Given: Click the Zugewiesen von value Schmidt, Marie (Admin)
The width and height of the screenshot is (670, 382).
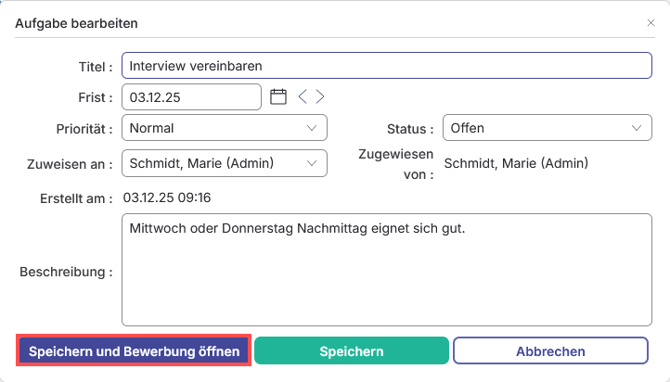Looking at the screenshot, I should click(x=516, y=163).
